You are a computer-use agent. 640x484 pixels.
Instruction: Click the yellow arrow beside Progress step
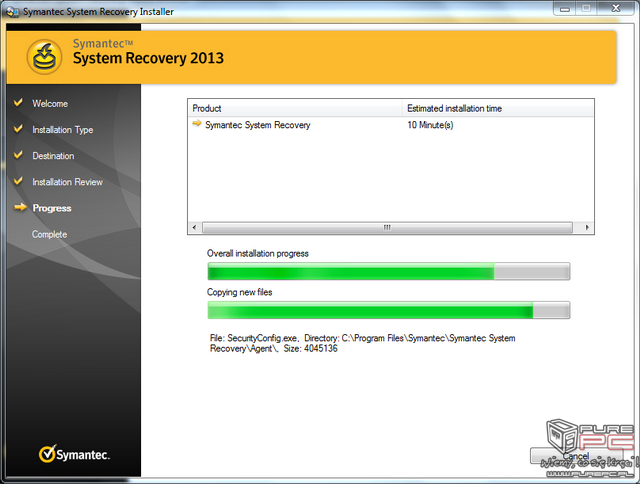(x=20, y=207)
